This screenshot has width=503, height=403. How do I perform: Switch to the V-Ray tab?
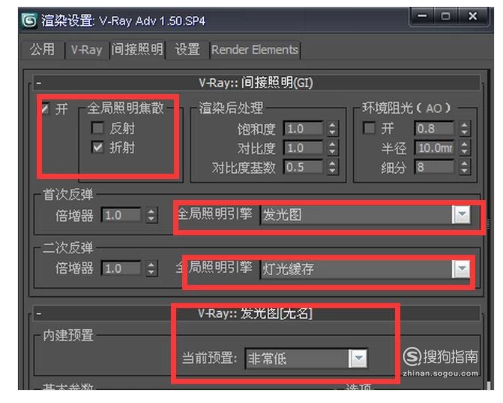coord(86,50)
